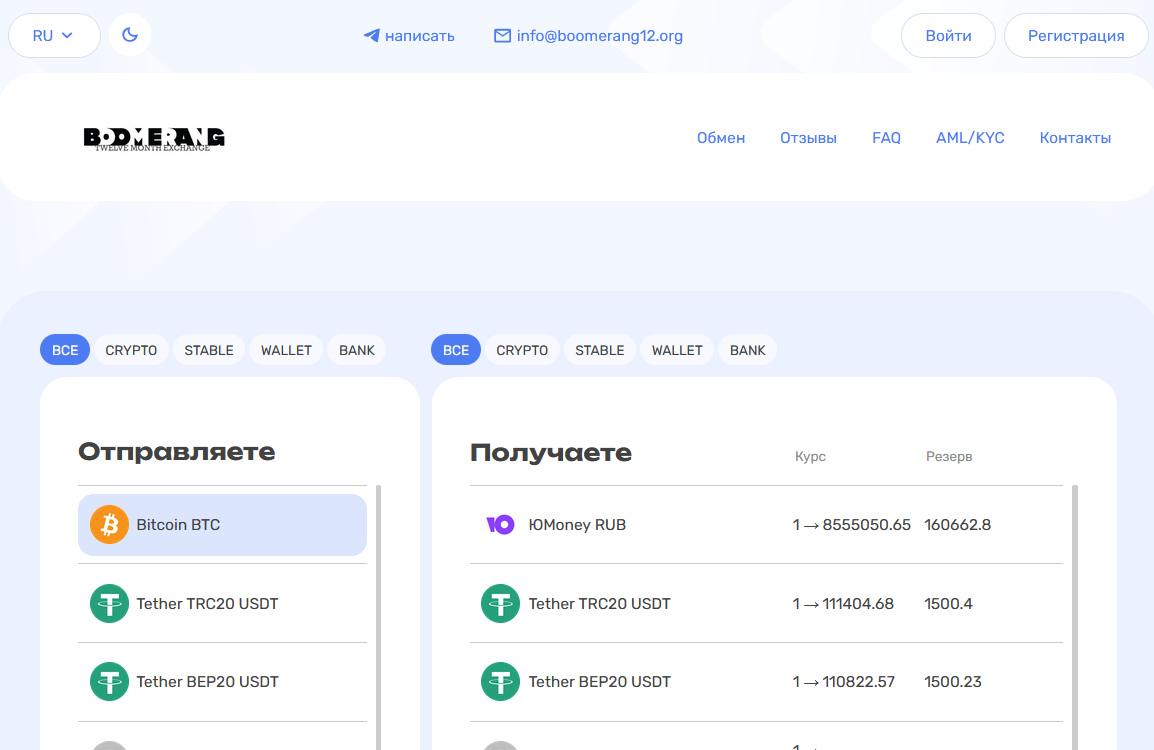Click Tether TRC20 icon in the receive list
The height and width of the screenshot is (750, 1154).
[500, 604]
